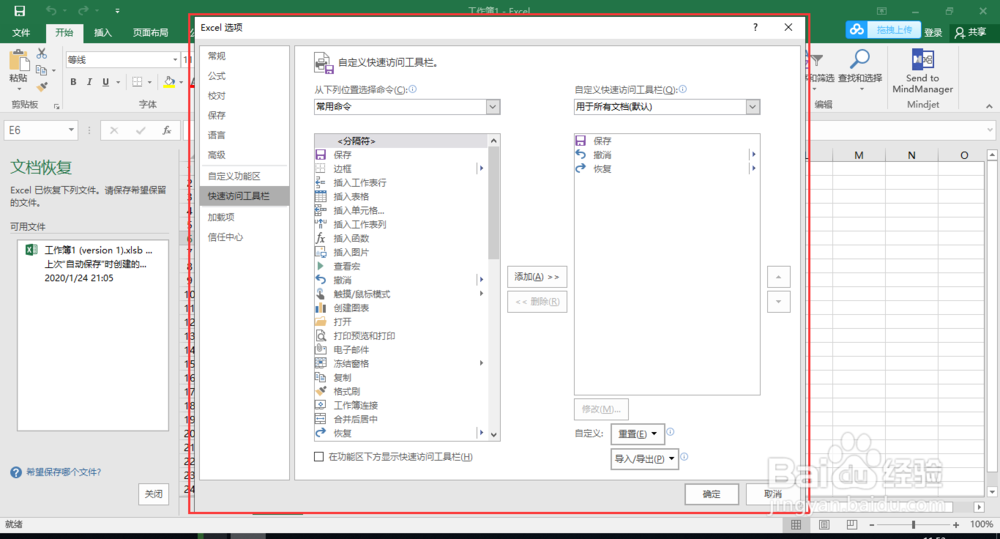The width and height of the screenshot is (1000, 539).
Task: Select 恢复 in the left command list
Action: coord(401,433)
